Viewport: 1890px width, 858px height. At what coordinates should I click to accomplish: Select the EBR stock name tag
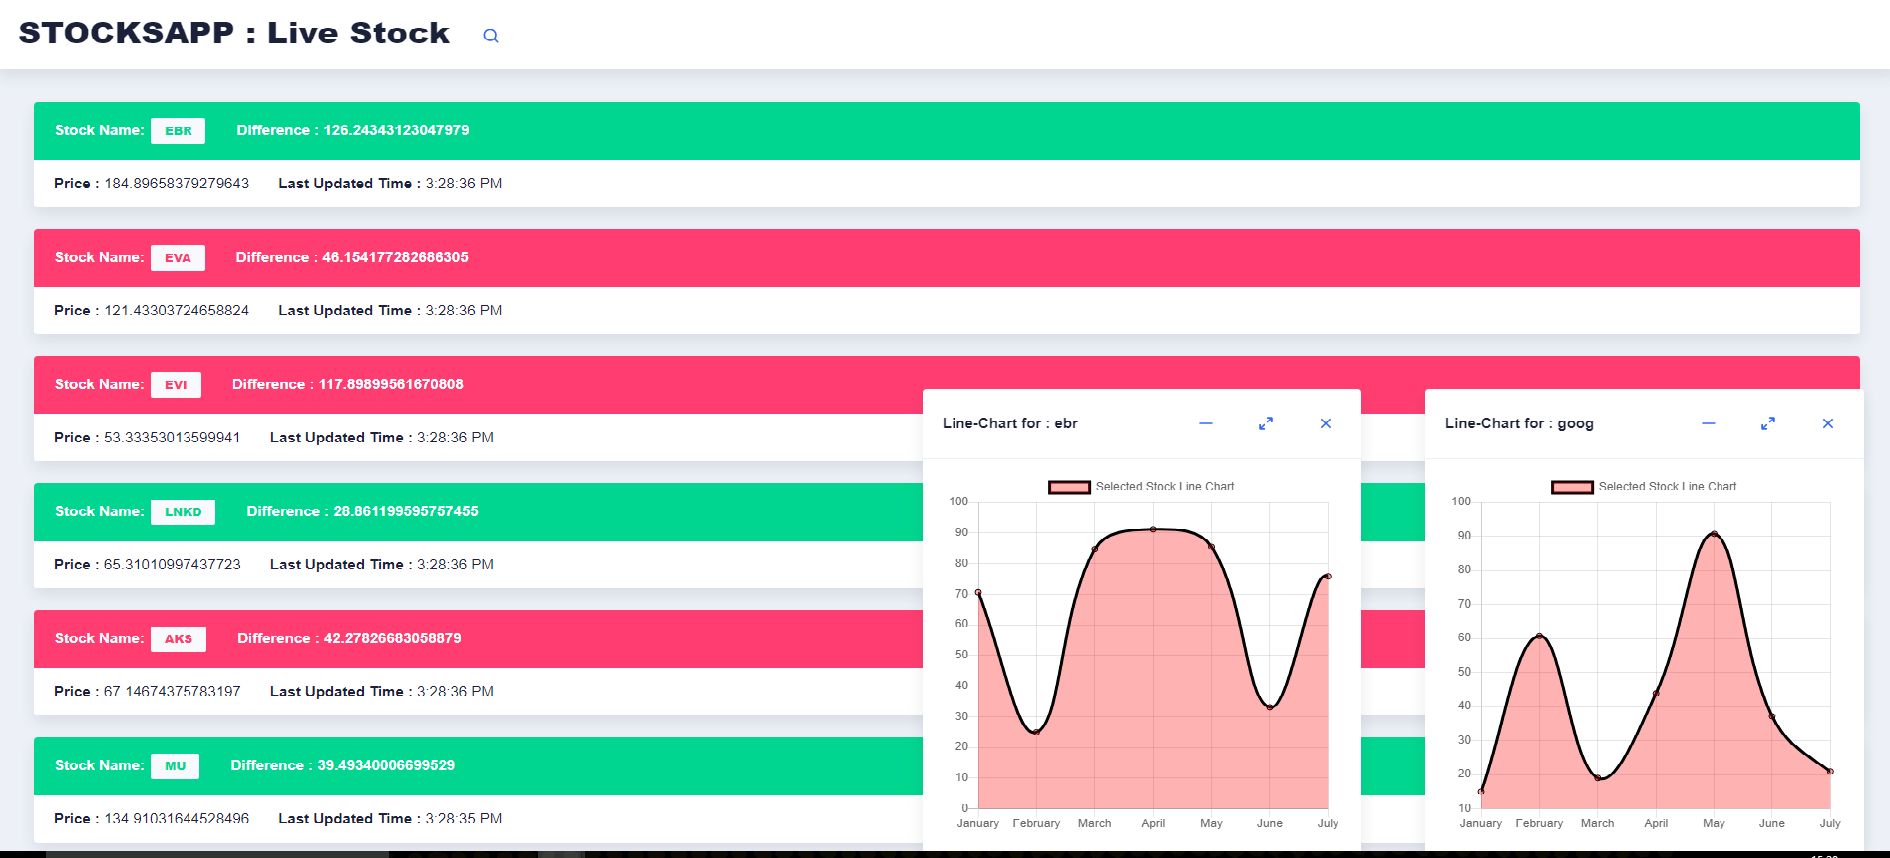[178, 131]
